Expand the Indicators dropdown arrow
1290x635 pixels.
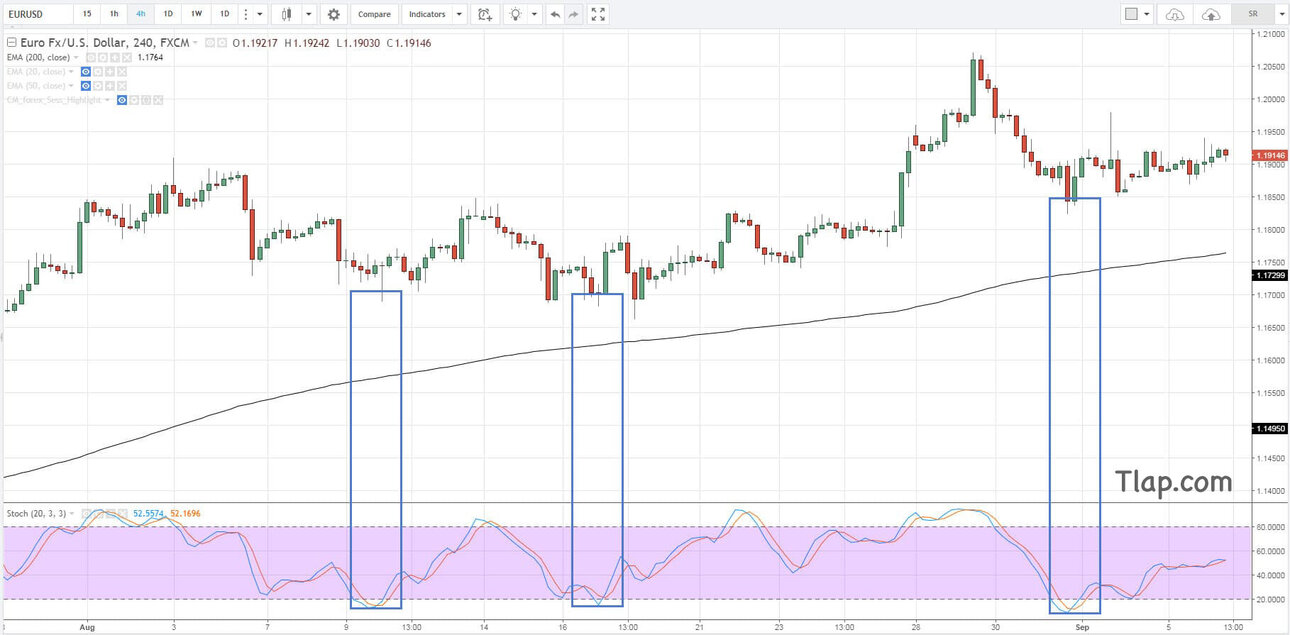coord(459,14)
